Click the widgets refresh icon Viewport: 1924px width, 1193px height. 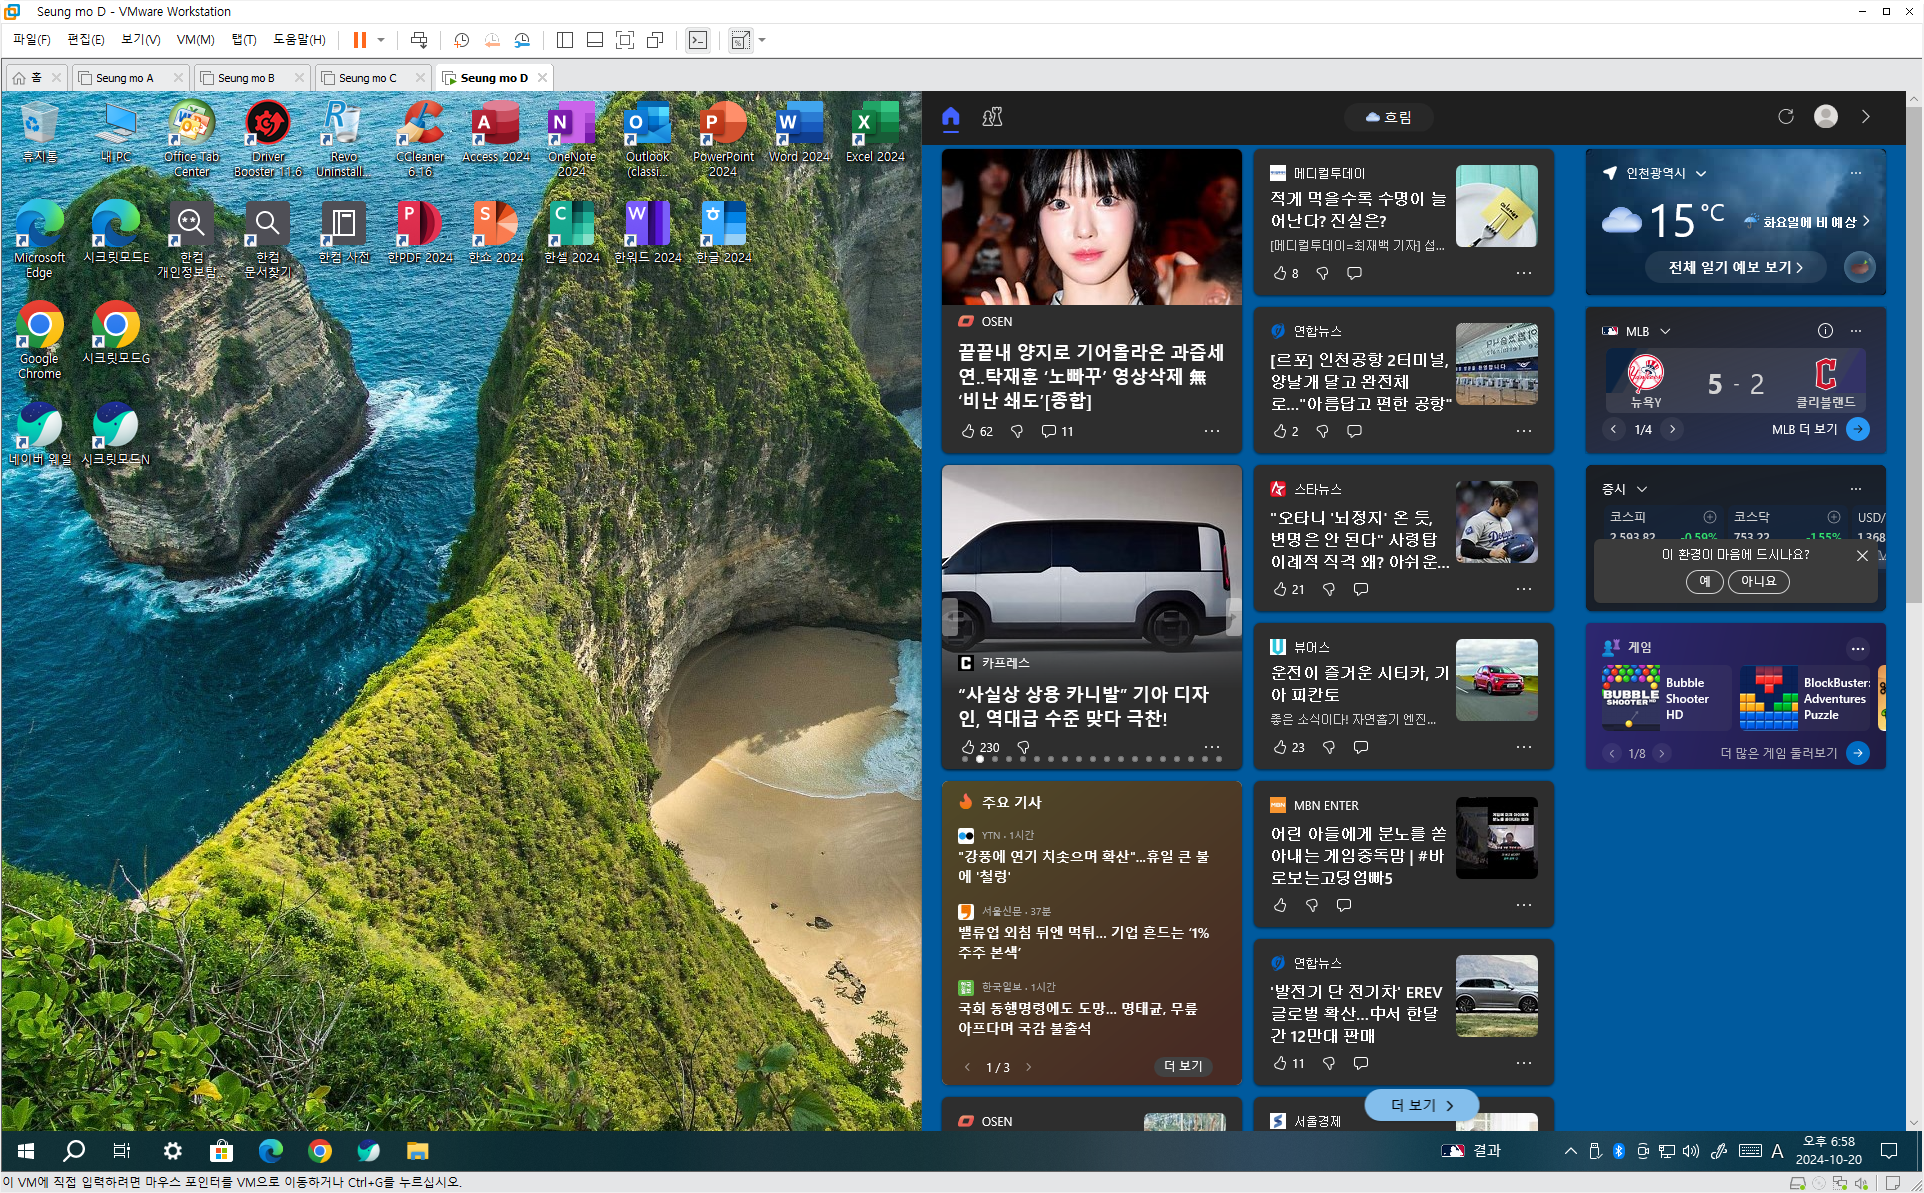pyautogui.click(x=1785, y=117)
